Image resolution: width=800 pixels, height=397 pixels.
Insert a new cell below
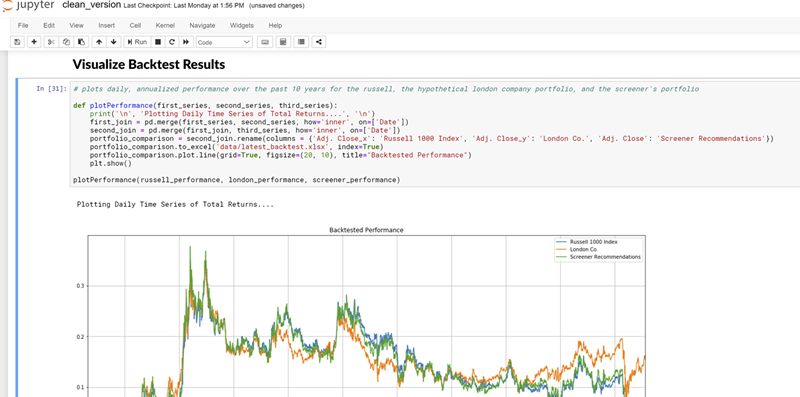point(34,42)
